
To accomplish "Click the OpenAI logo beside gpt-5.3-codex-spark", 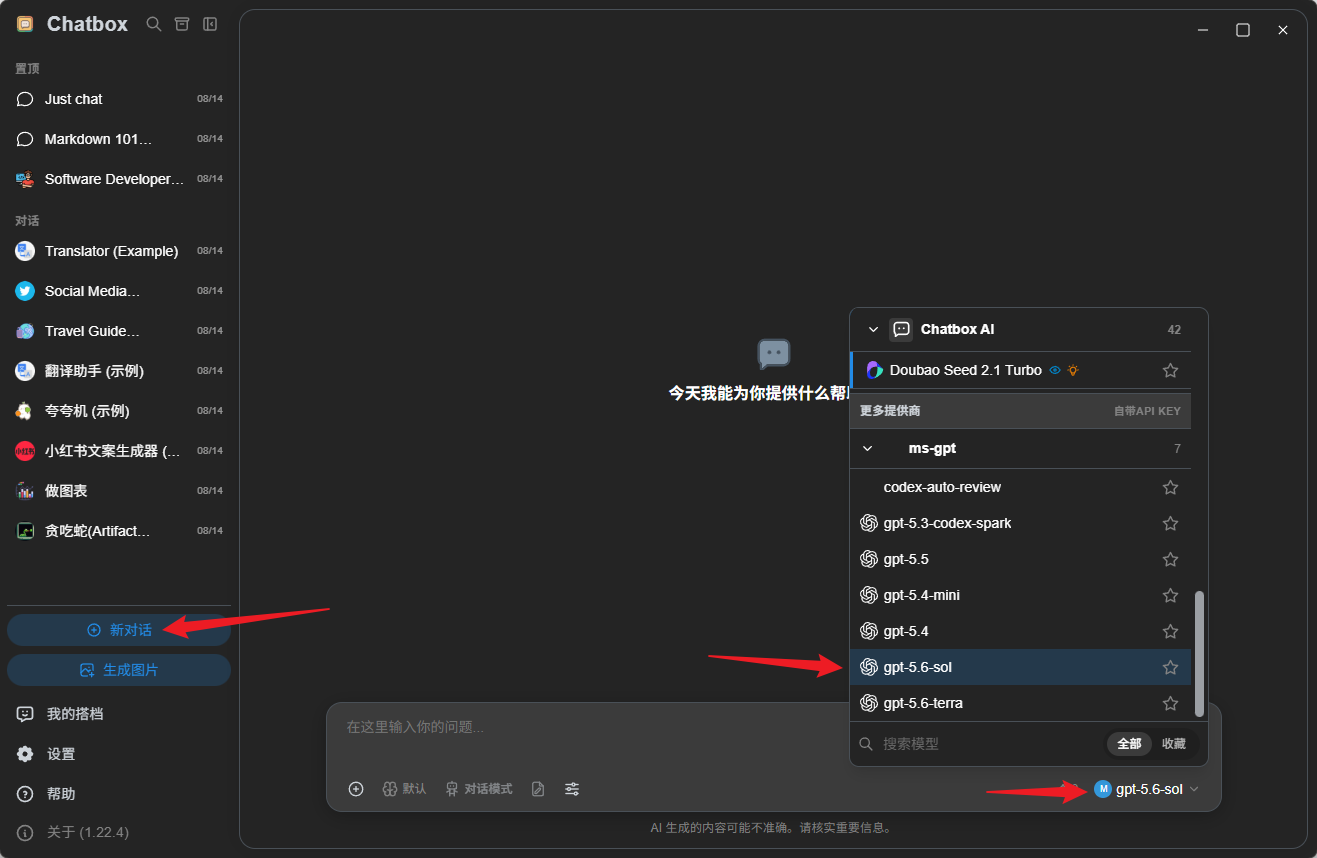I will [869, 523].
